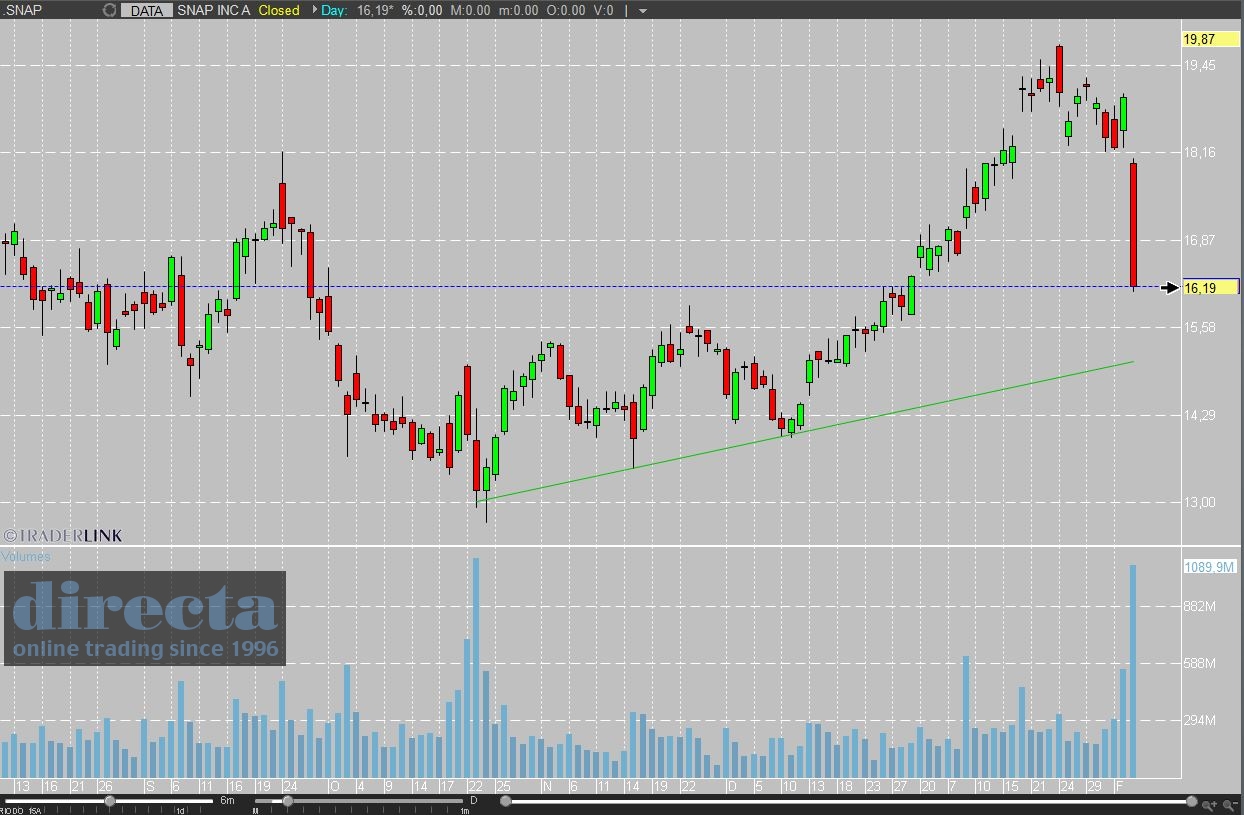
Task: Click the Day timeframe label
Action: (x=334, y=10)
